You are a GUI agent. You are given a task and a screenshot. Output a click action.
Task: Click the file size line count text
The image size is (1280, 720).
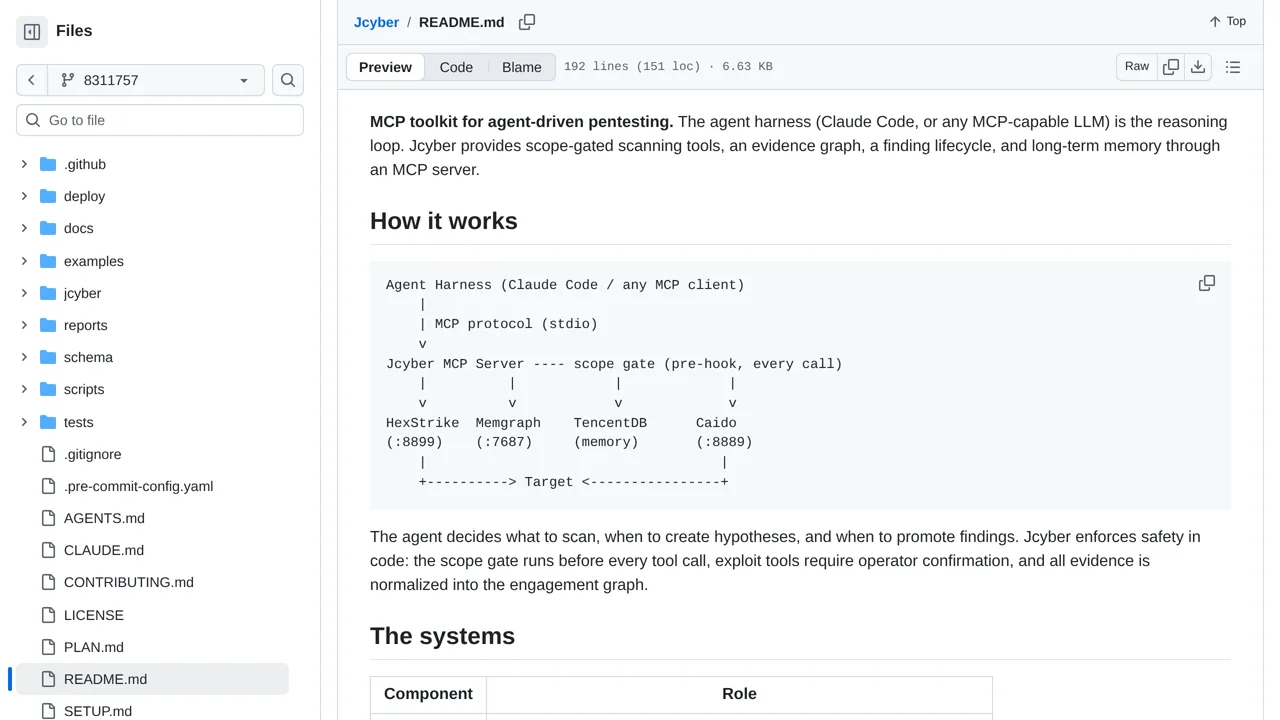coord(668,67)
